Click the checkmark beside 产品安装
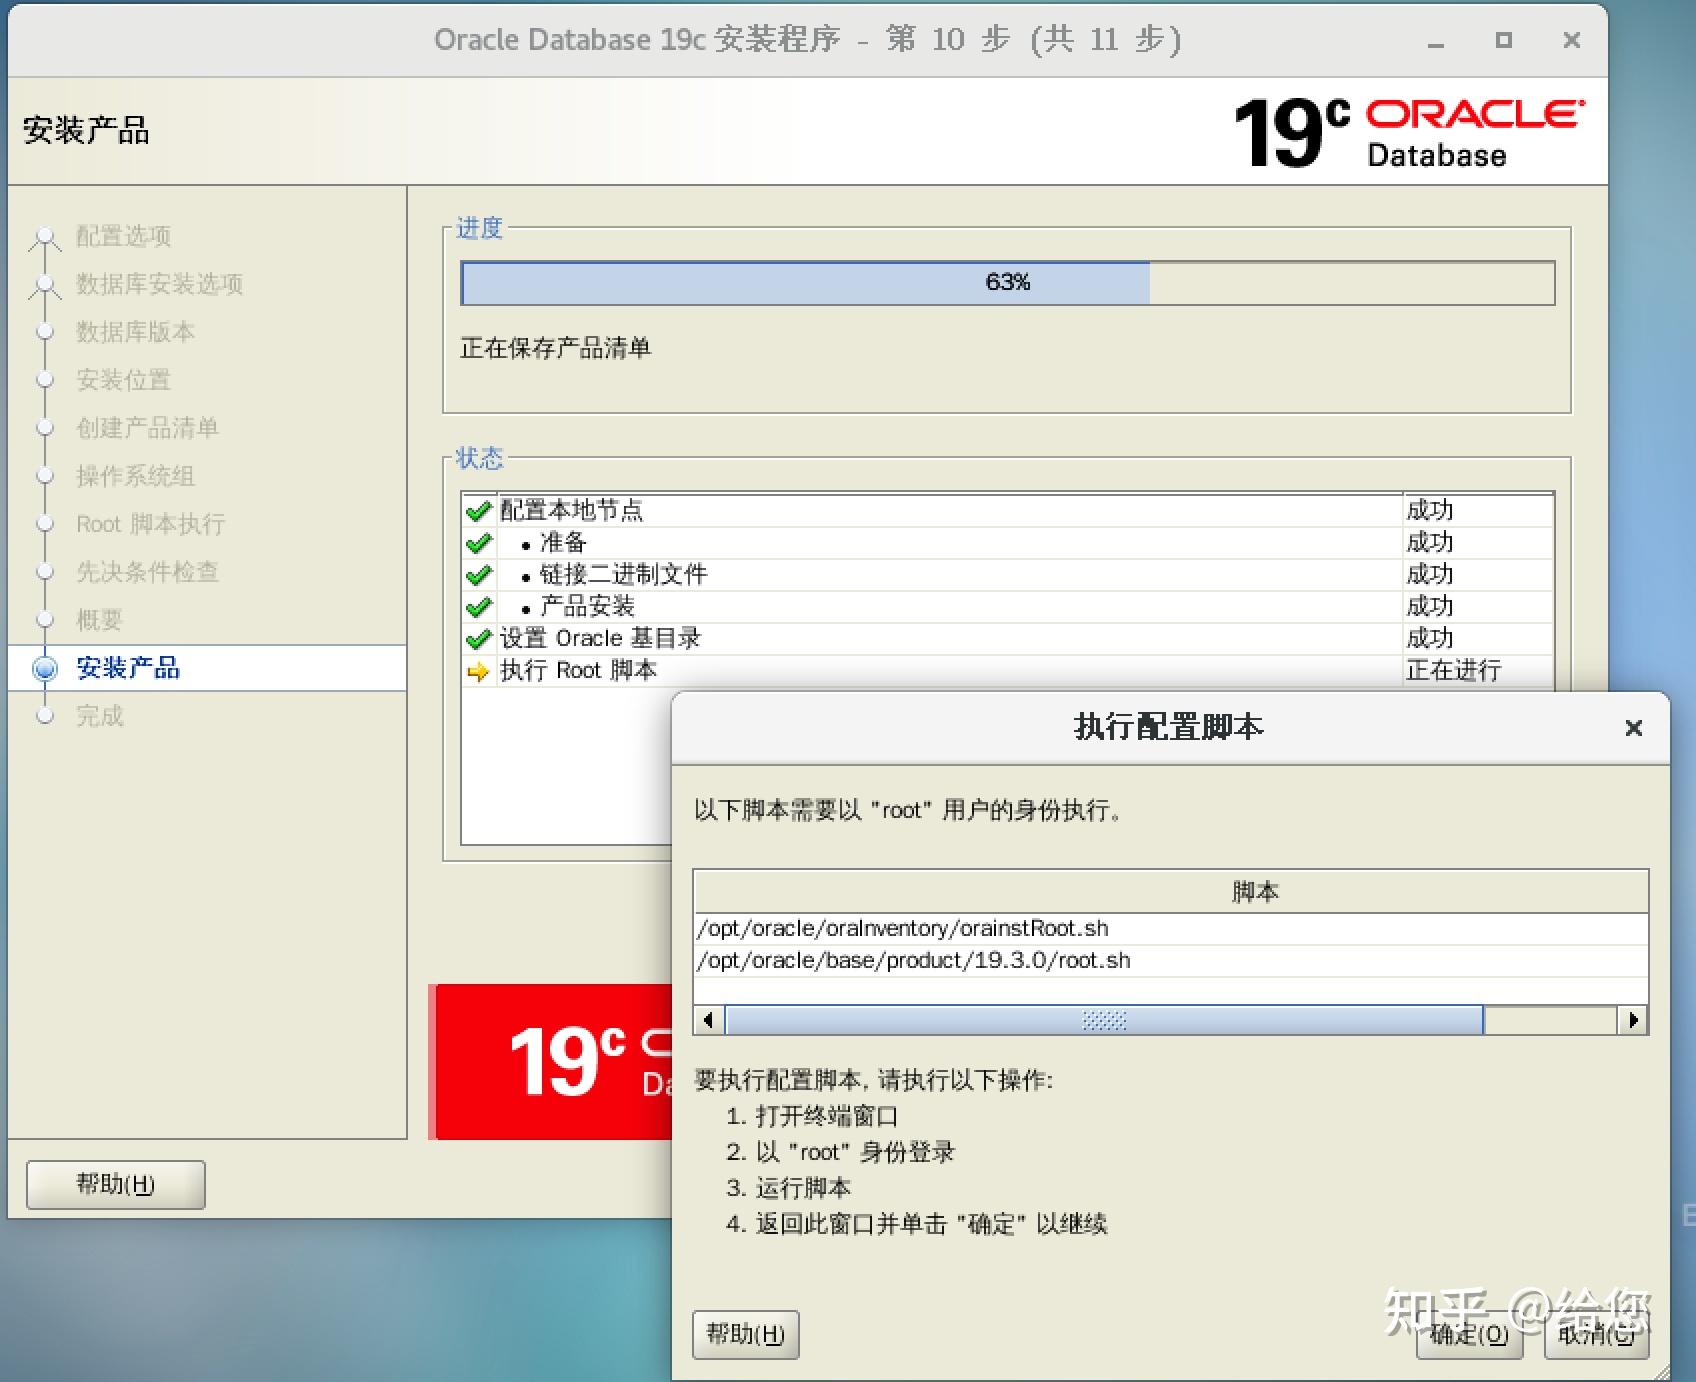The width and height of the screenshot is (1696, 1382). click(477, 606)
